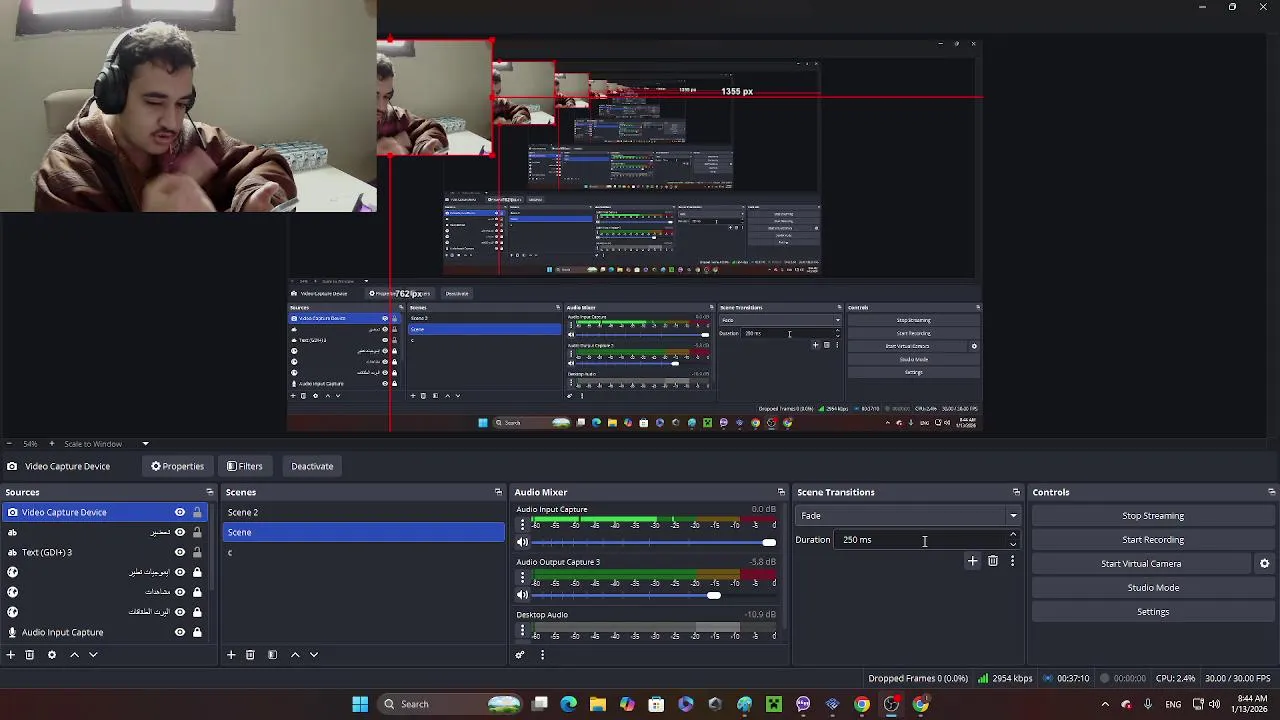The image size is (1280, 720).
Task: Hide the Video Capture Device source
Action: click(180, 512)
